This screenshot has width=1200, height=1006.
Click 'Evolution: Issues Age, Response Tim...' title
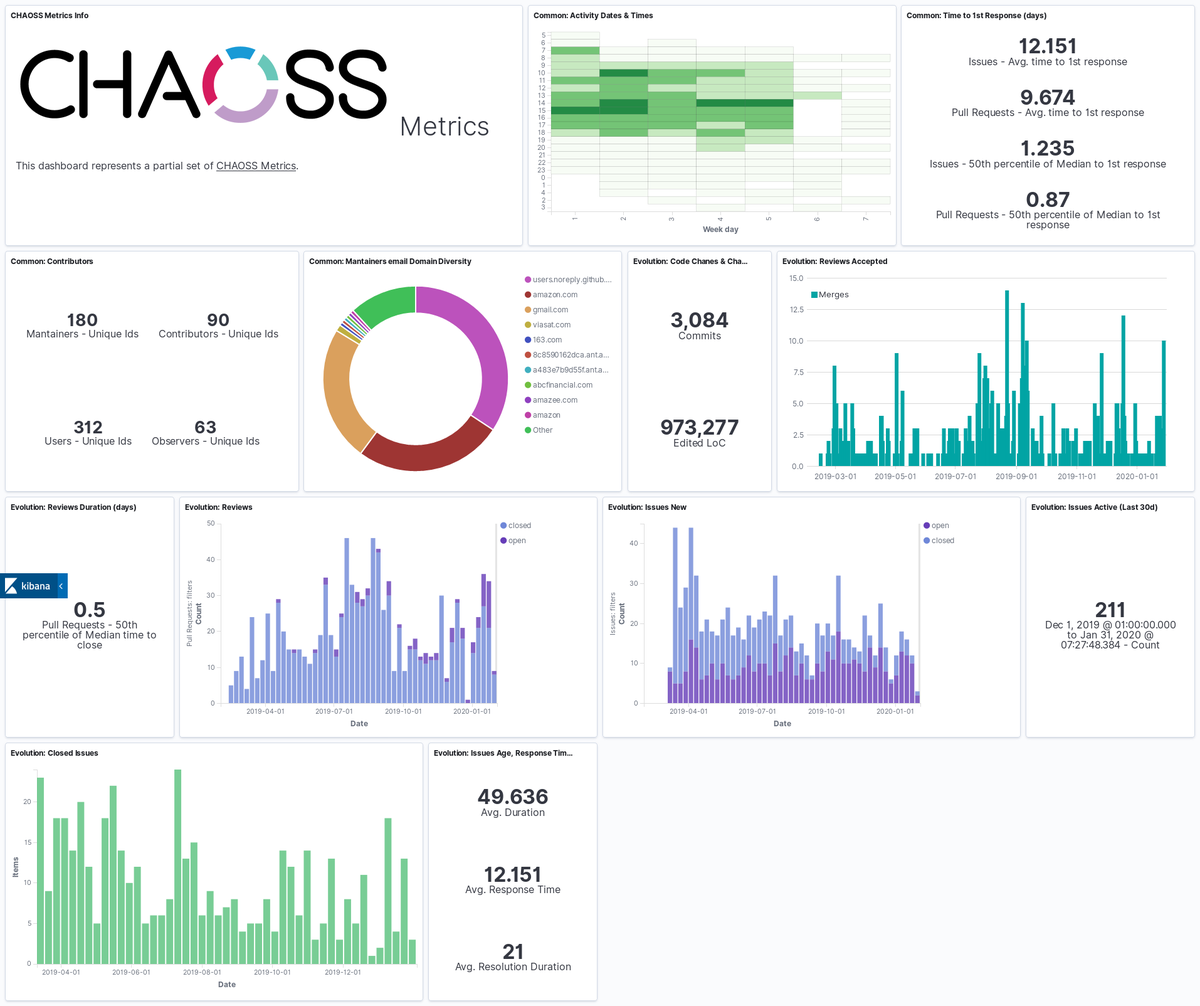click(504, 753)
